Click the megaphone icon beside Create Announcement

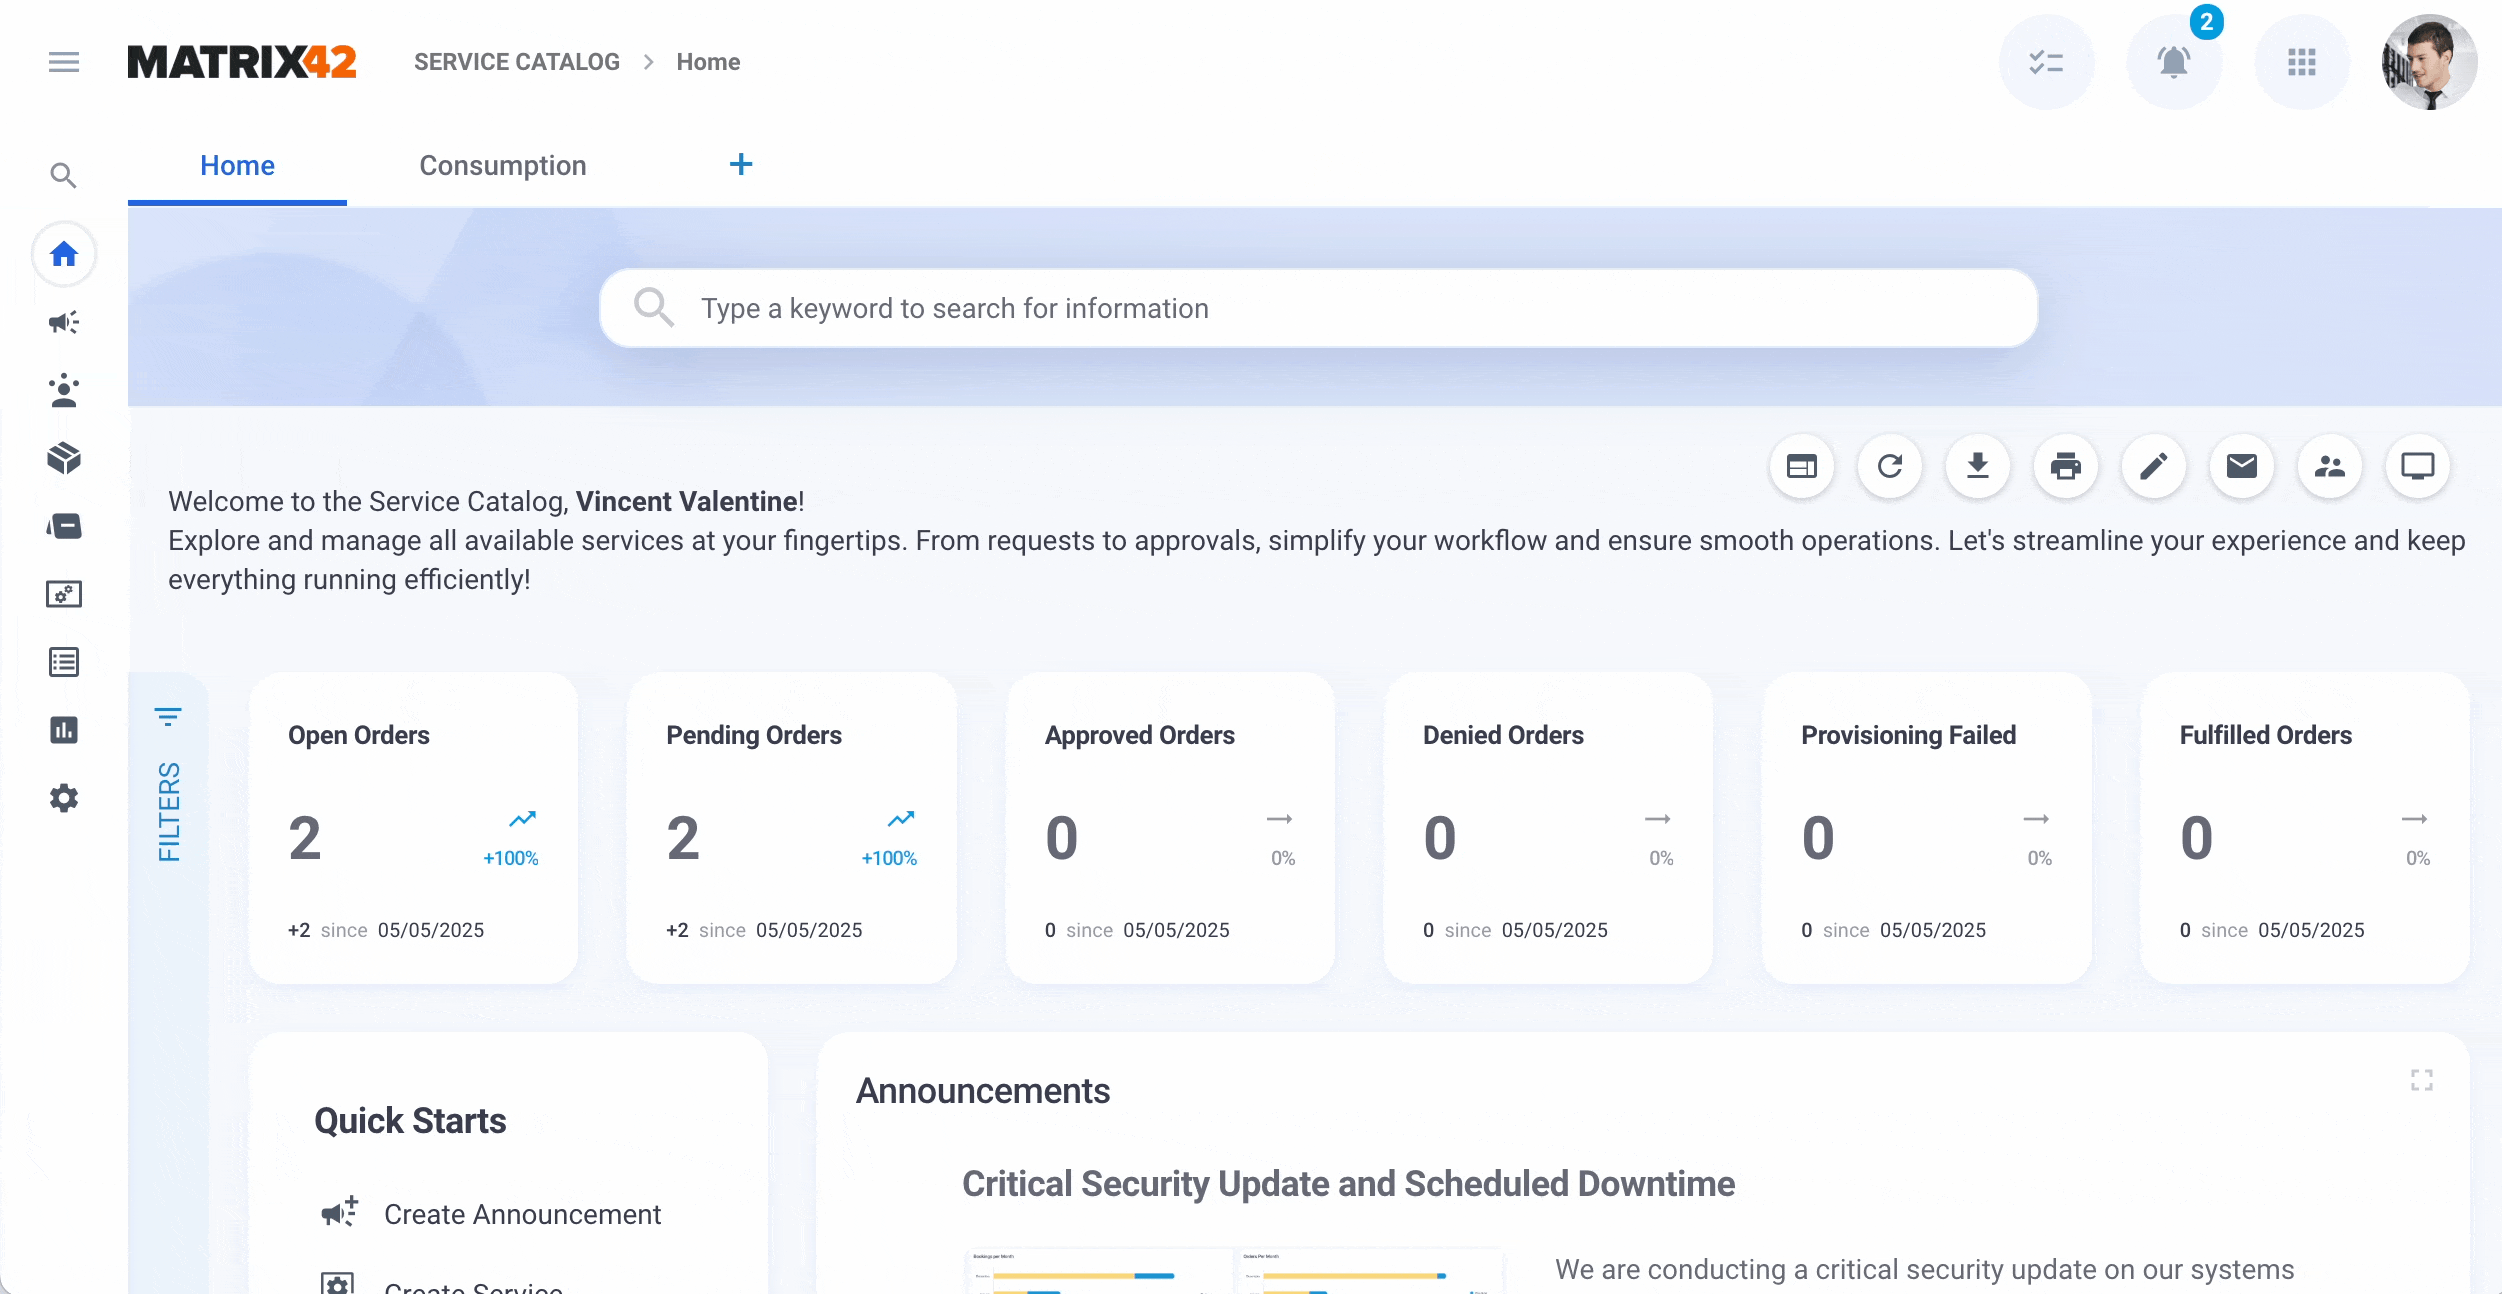point(339,1212)
